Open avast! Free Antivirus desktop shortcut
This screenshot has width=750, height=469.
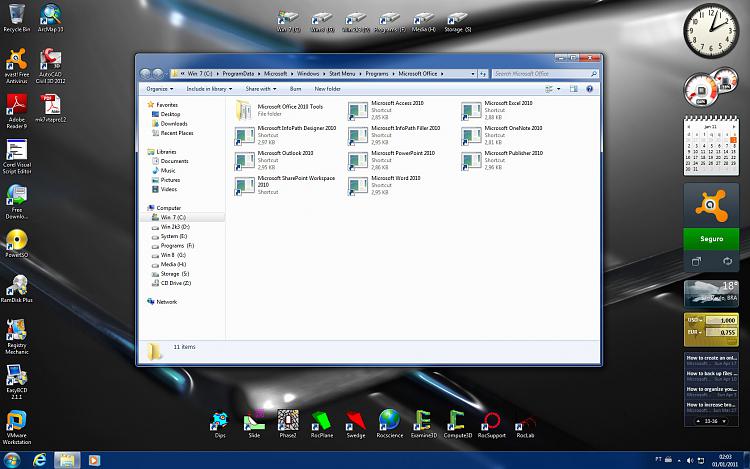(16, 66)
